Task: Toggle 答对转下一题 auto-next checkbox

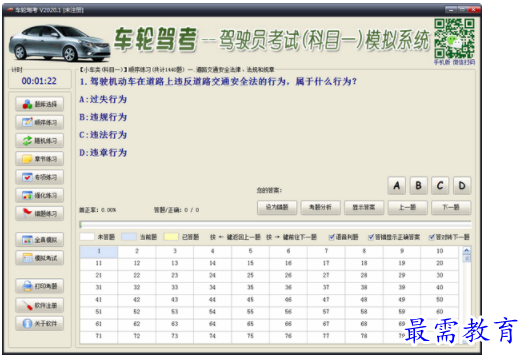Action: (x=432, y=237)
